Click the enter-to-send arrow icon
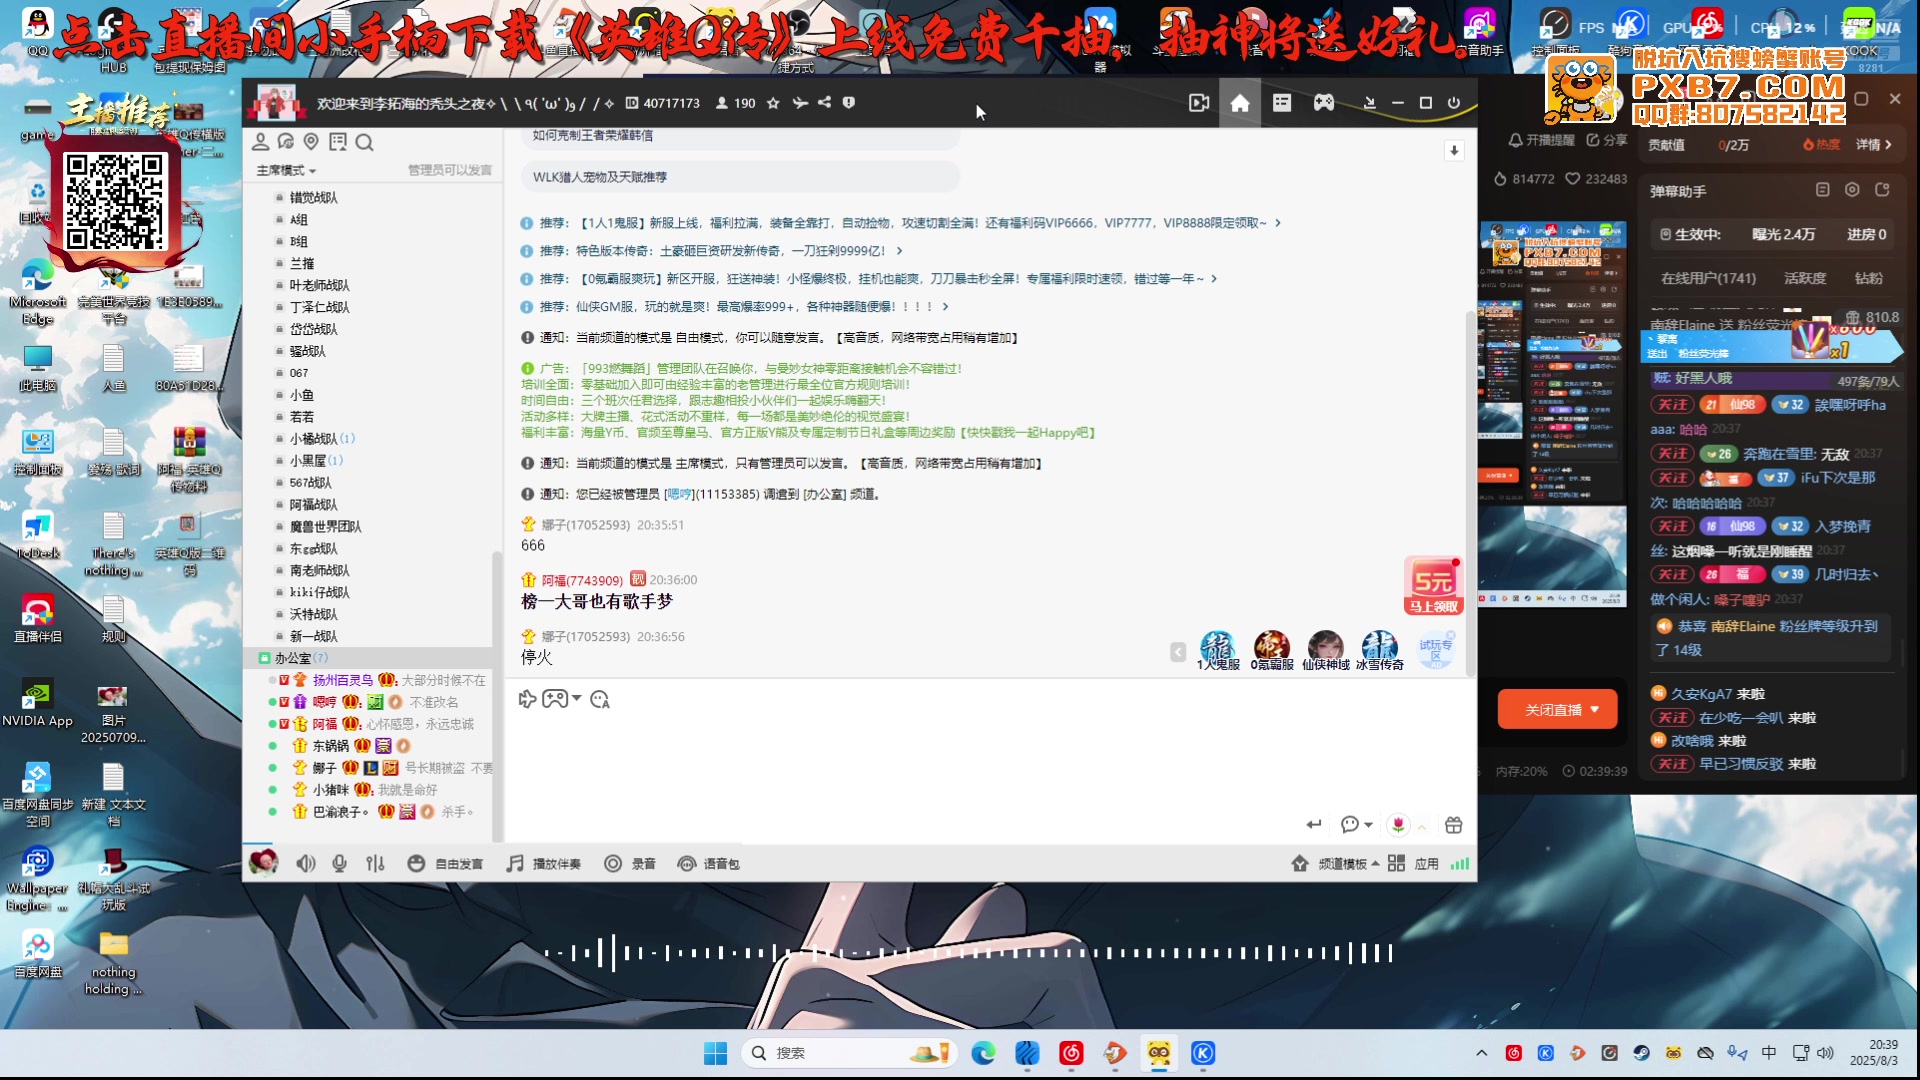 [1314, 824]
